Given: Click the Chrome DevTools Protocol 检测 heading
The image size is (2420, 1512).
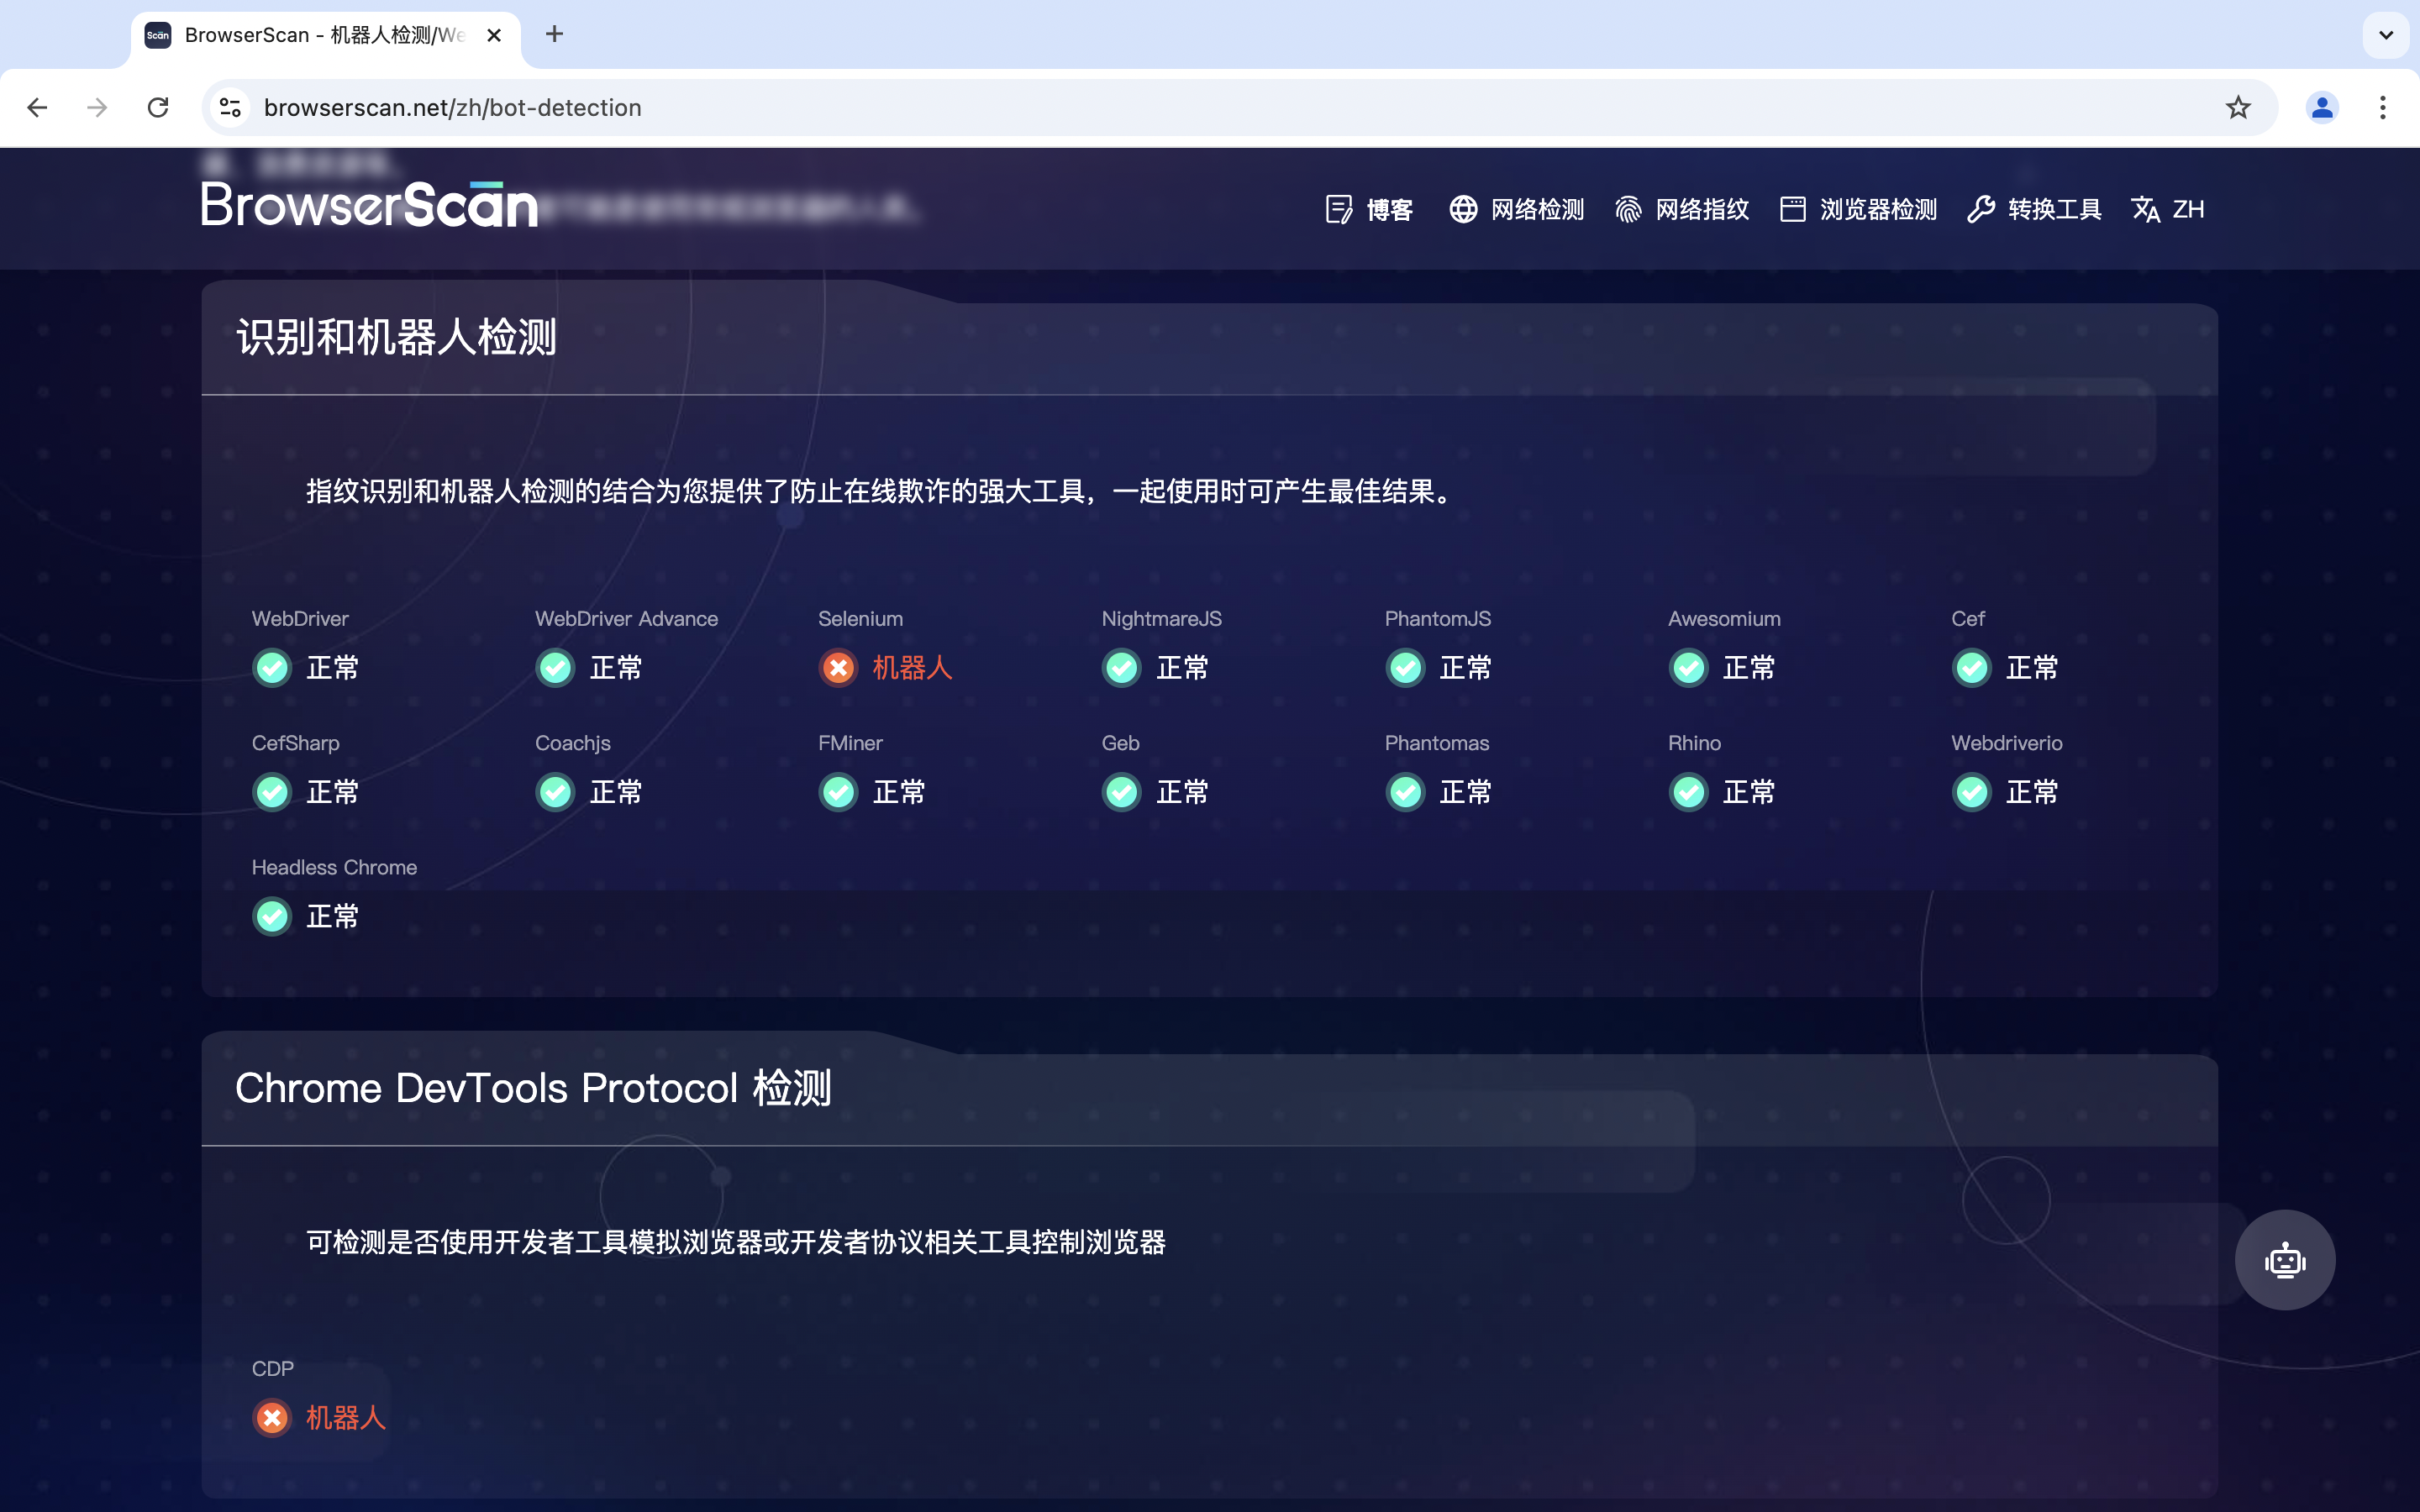Looking at the screenshot, I should tap(533, 1088).
